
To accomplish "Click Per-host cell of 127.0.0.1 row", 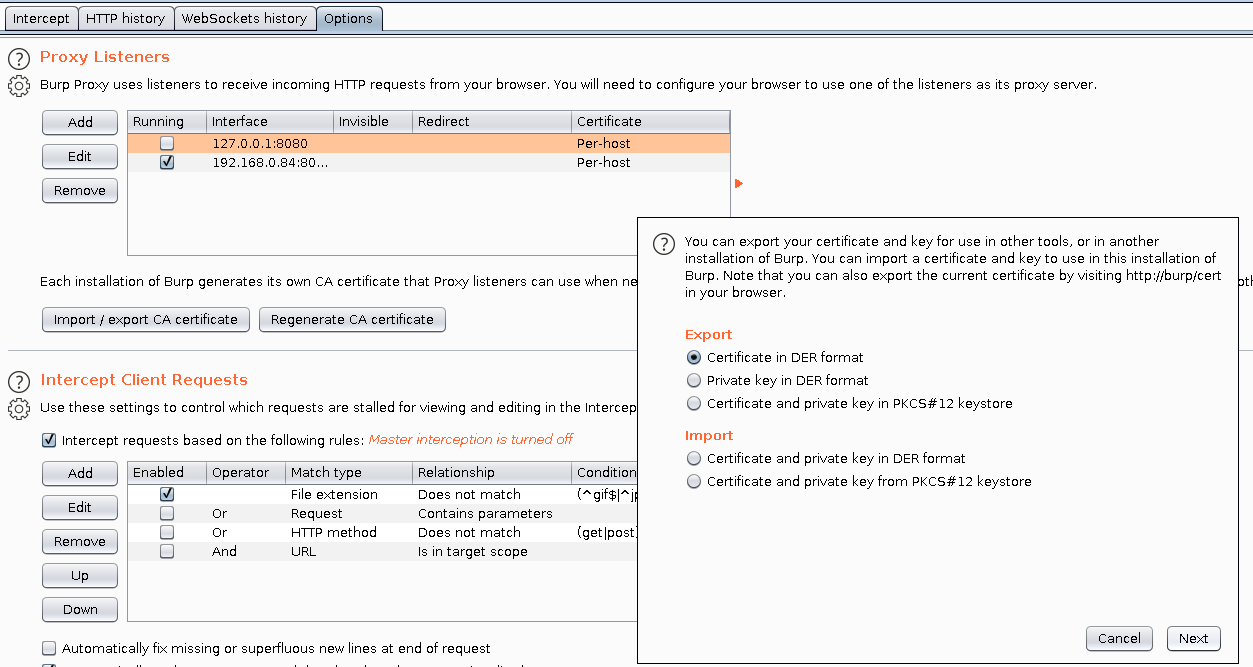I will [651, 143].
